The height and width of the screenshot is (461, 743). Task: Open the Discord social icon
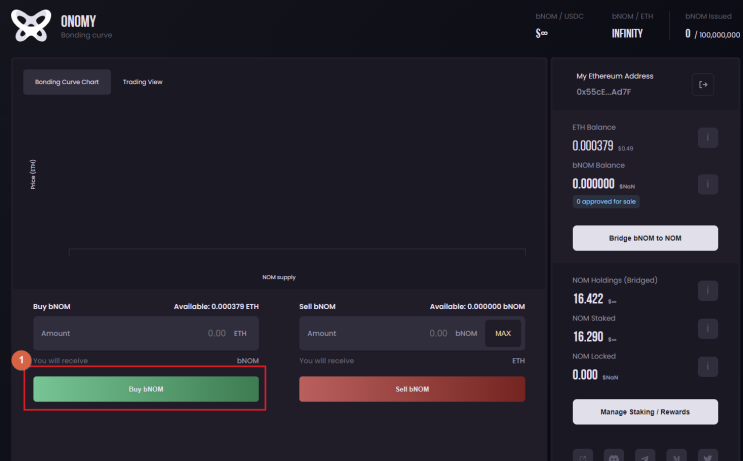click(x=615, y=456)
